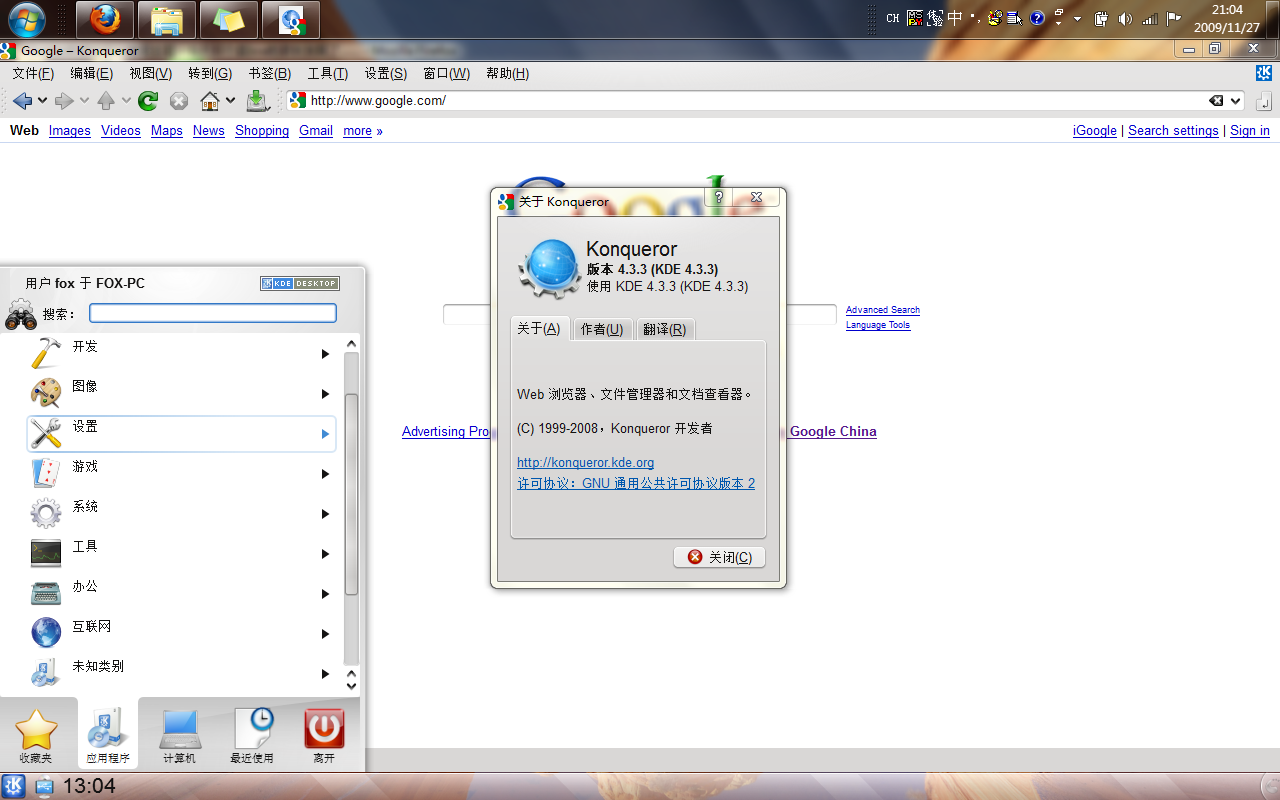This screenshot has height=800, width=1280.
Task: Switch to the 作者(U) tab
Action: [602, 329]
